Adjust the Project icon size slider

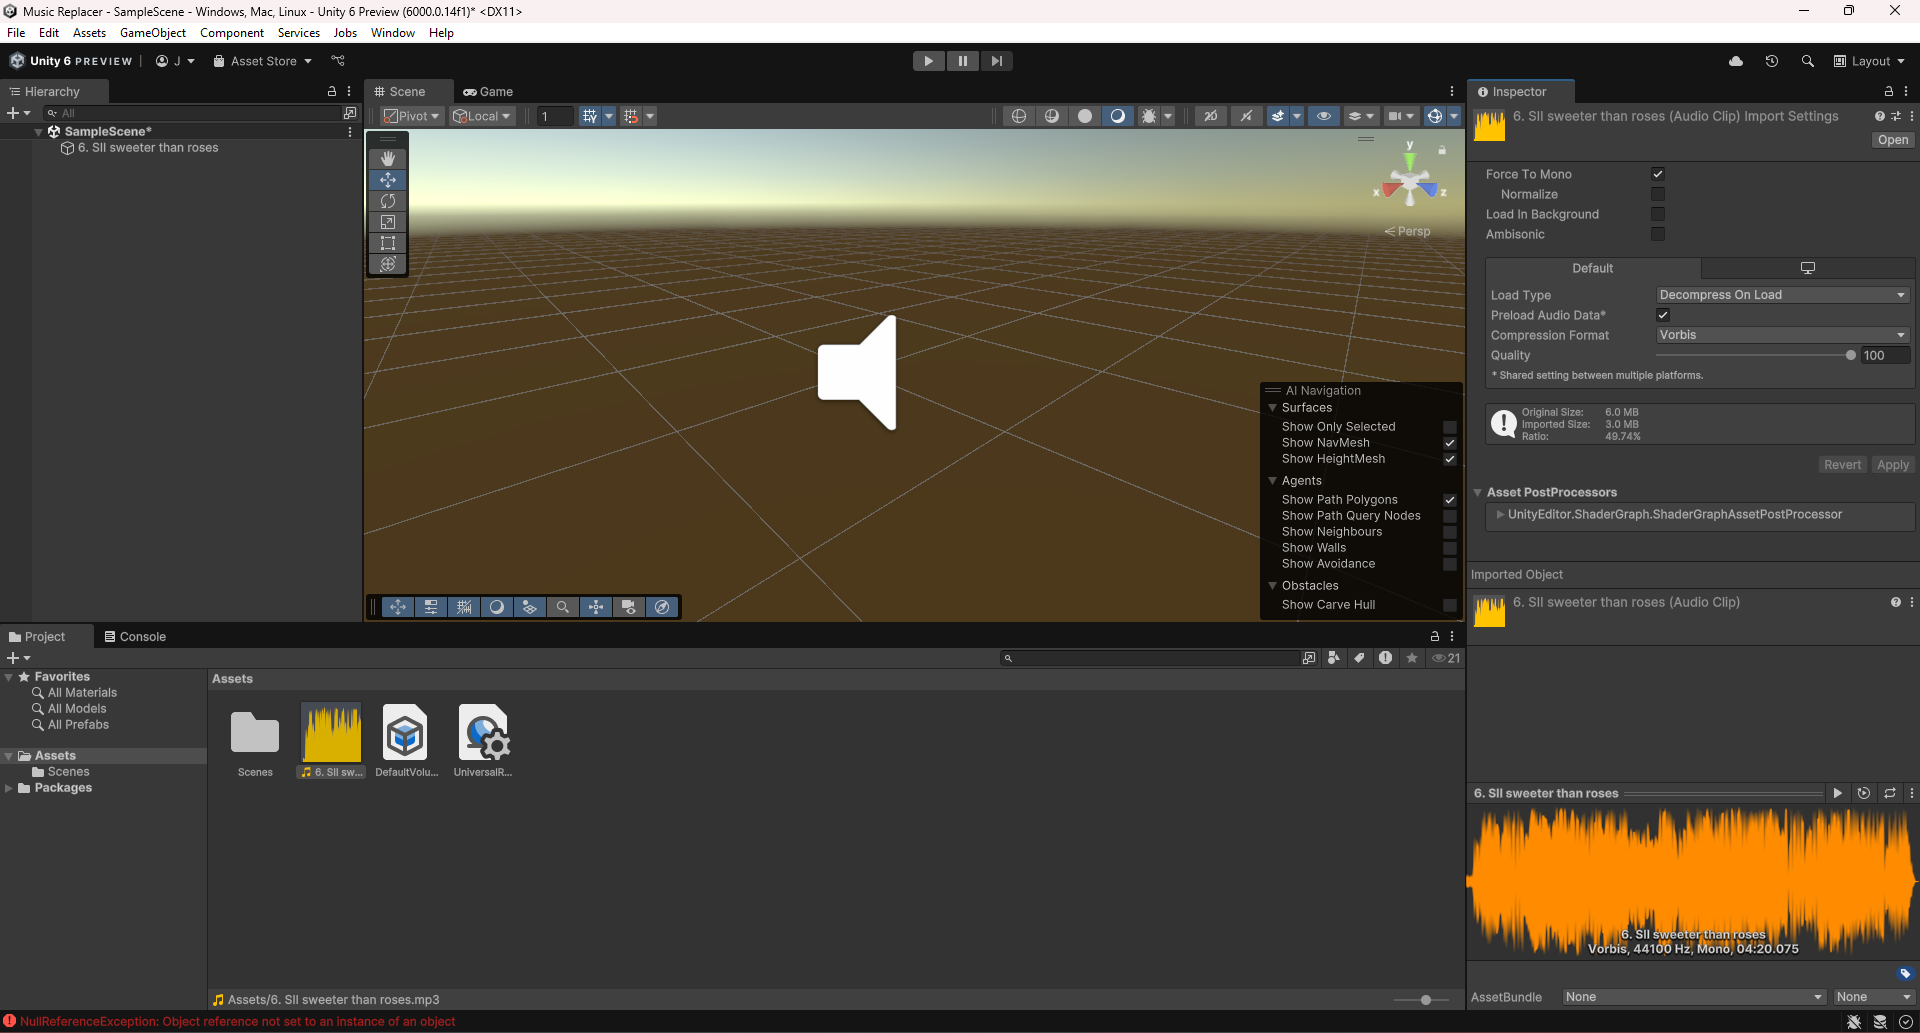point(1425,1000)
